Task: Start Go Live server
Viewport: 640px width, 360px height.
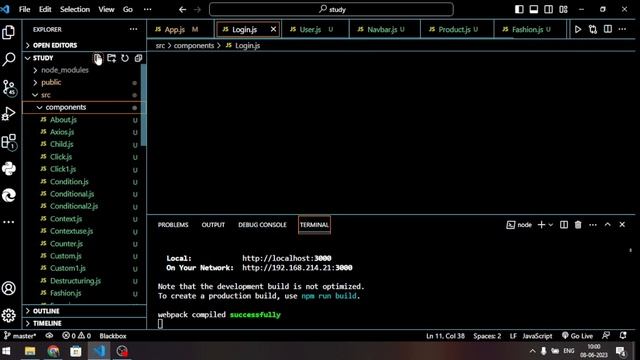Action: pyautogui.click(x=577, y=336)
